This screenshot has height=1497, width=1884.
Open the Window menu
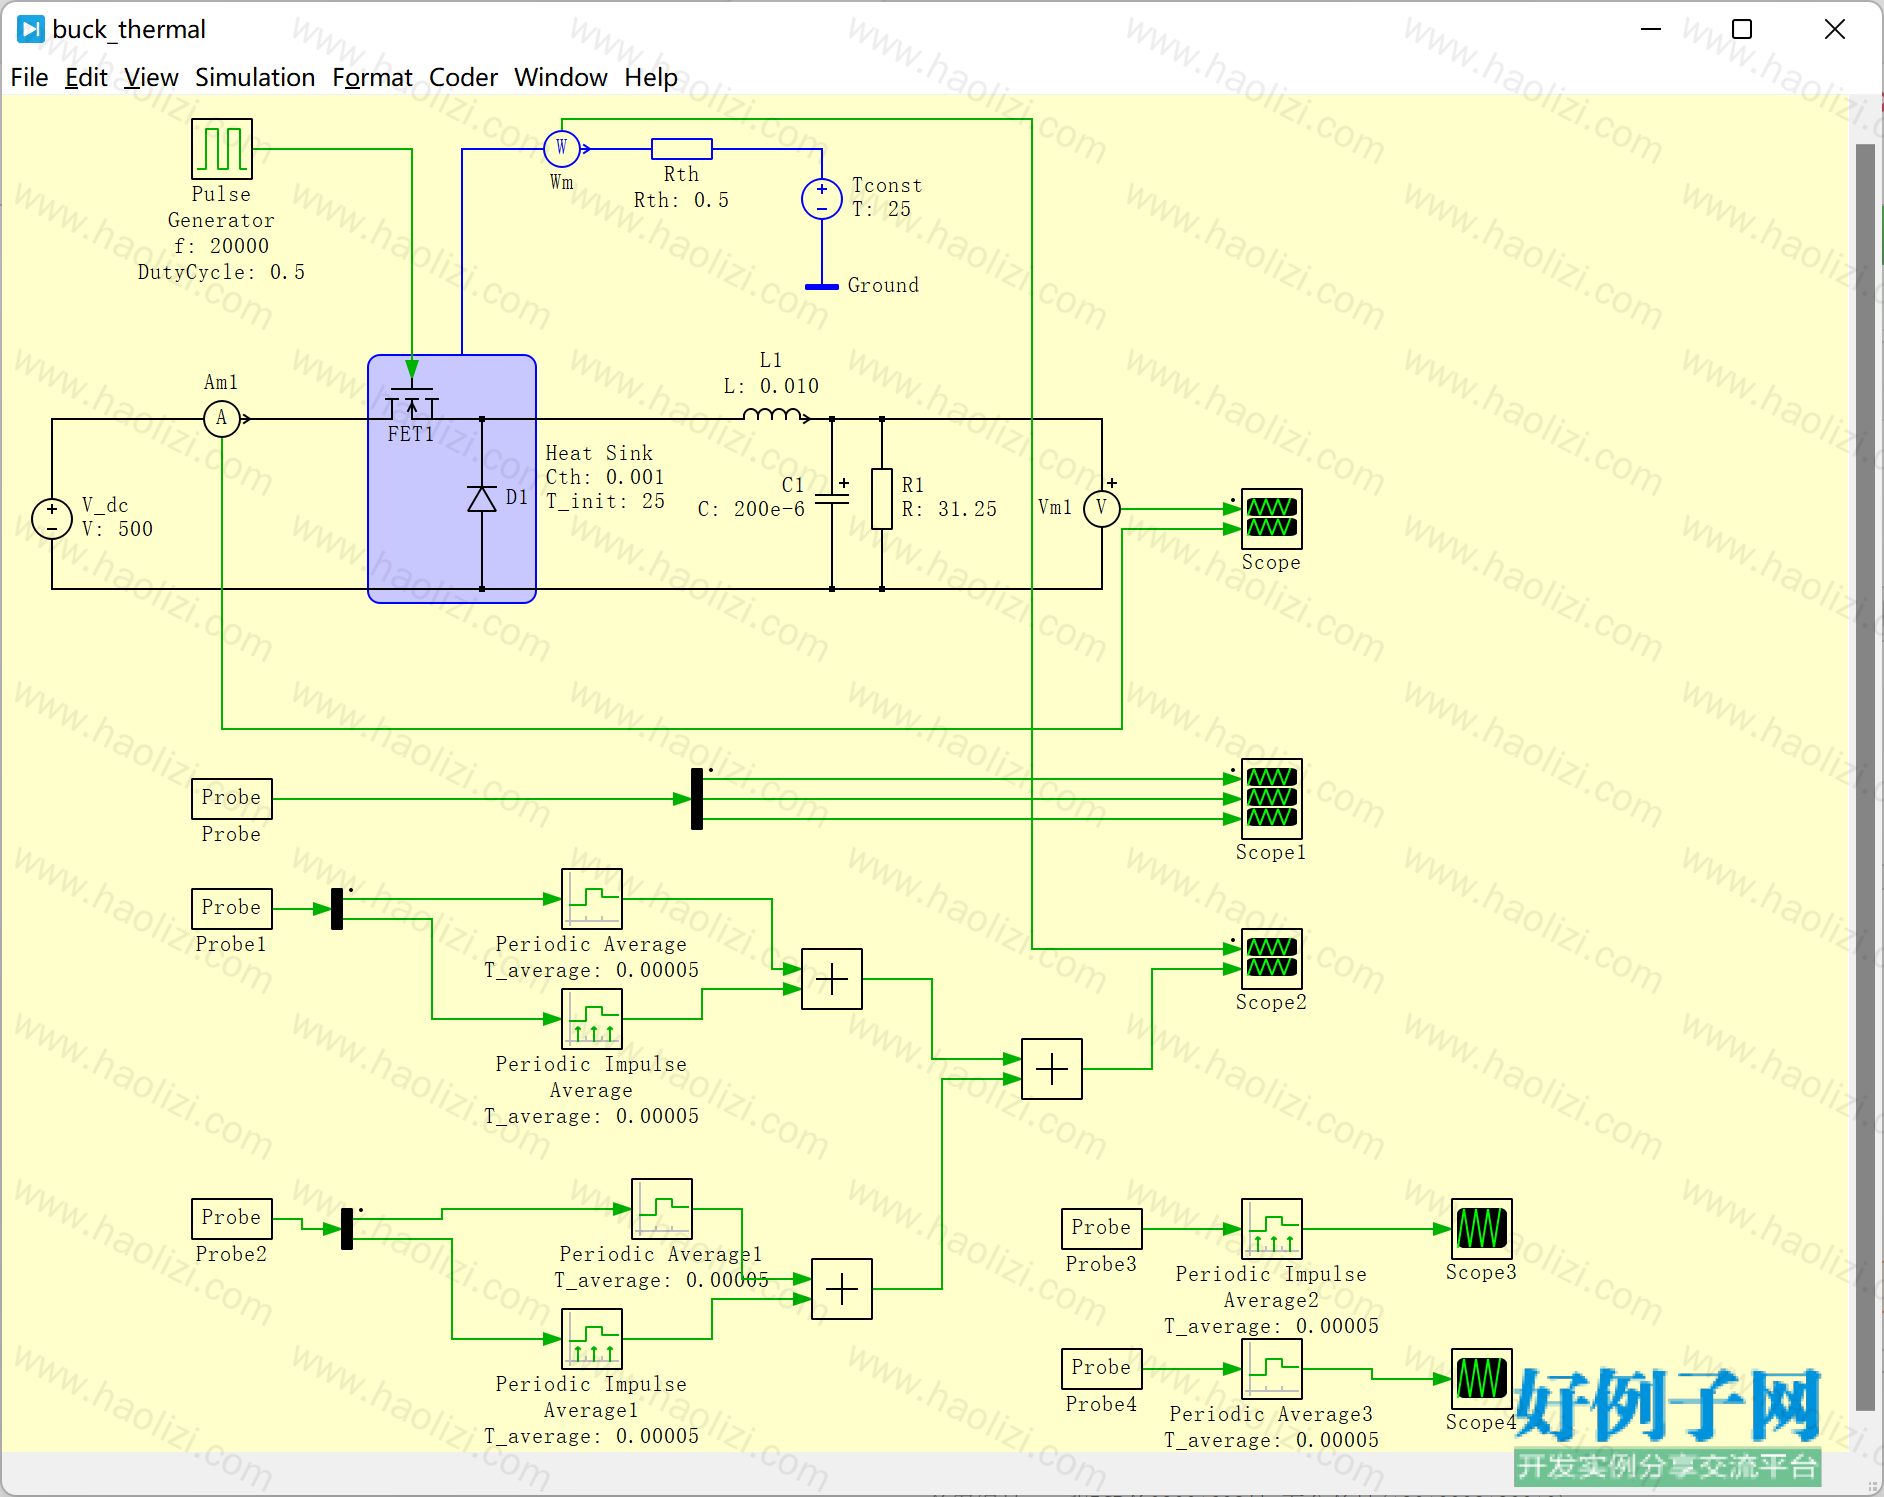pyautogui.click(x=561, y=77)
